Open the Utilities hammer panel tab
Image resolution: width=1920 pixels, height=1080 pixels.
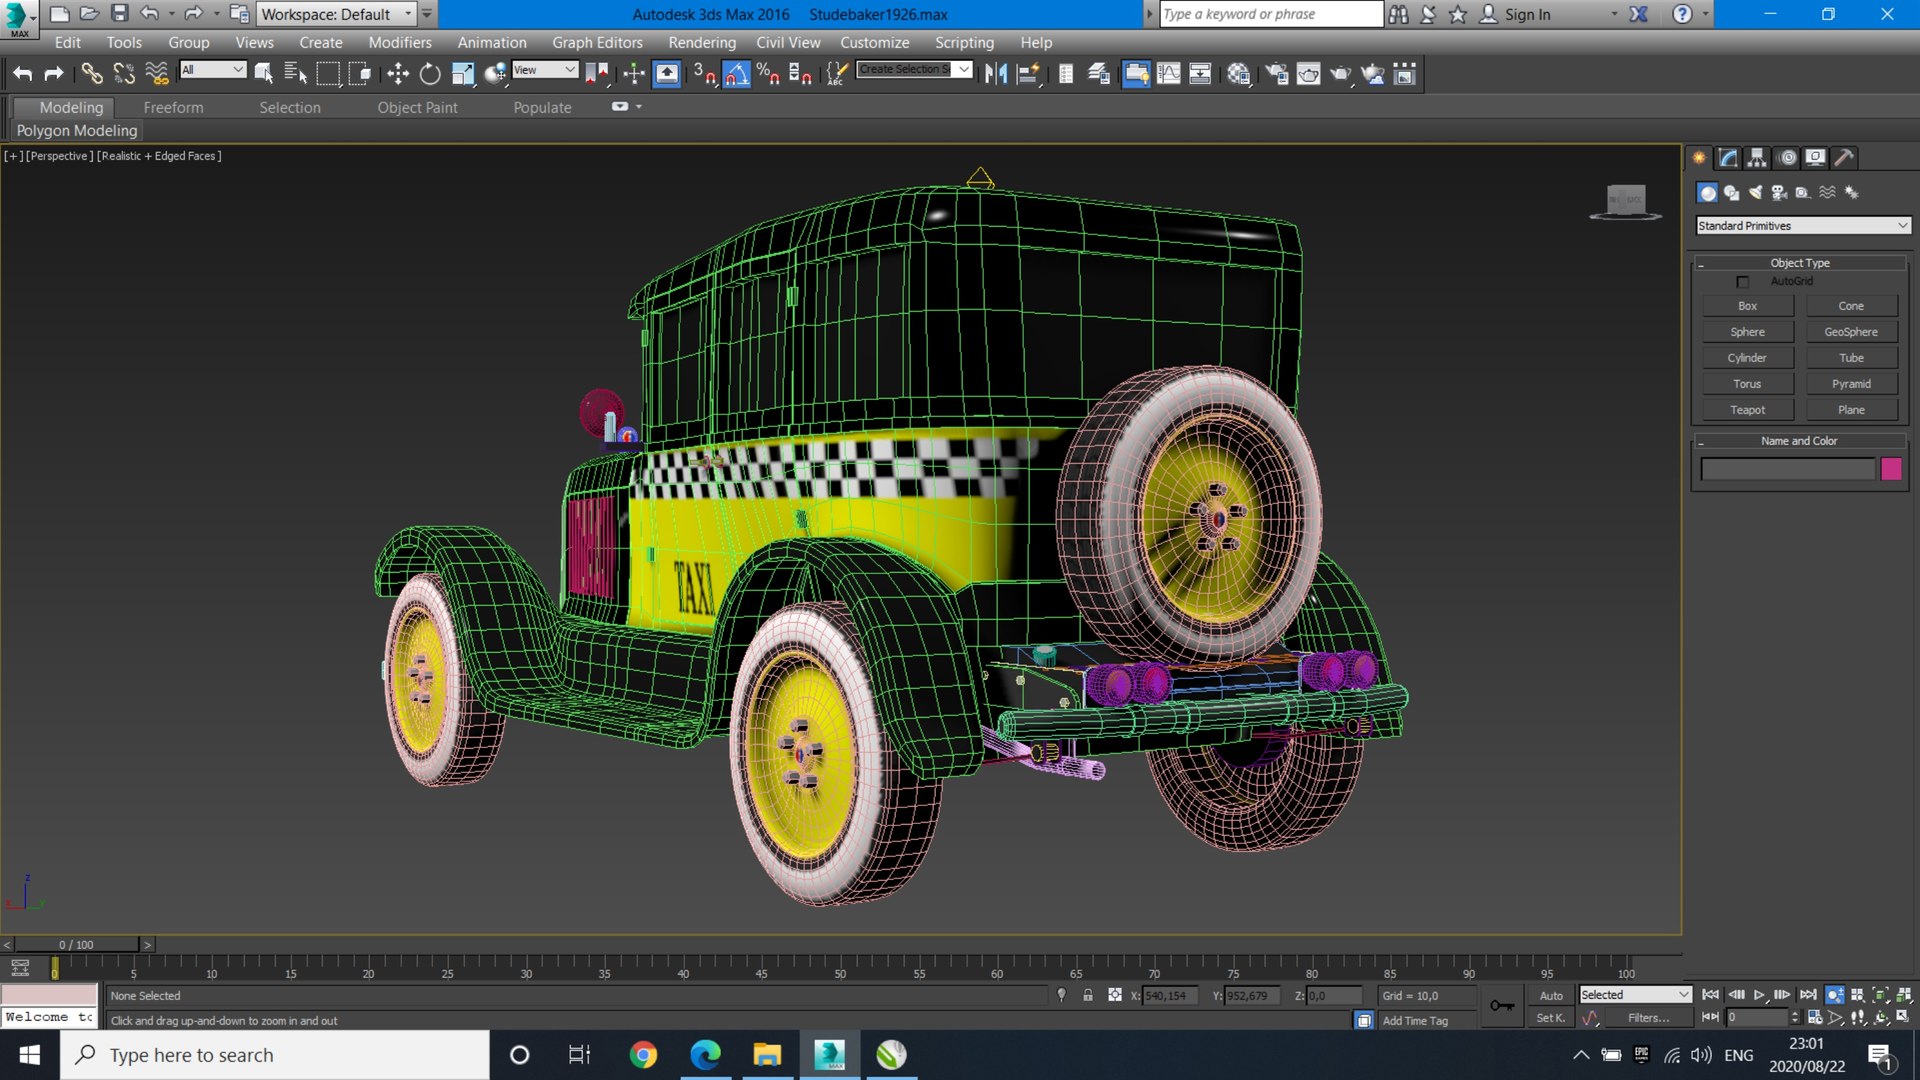1844,158
